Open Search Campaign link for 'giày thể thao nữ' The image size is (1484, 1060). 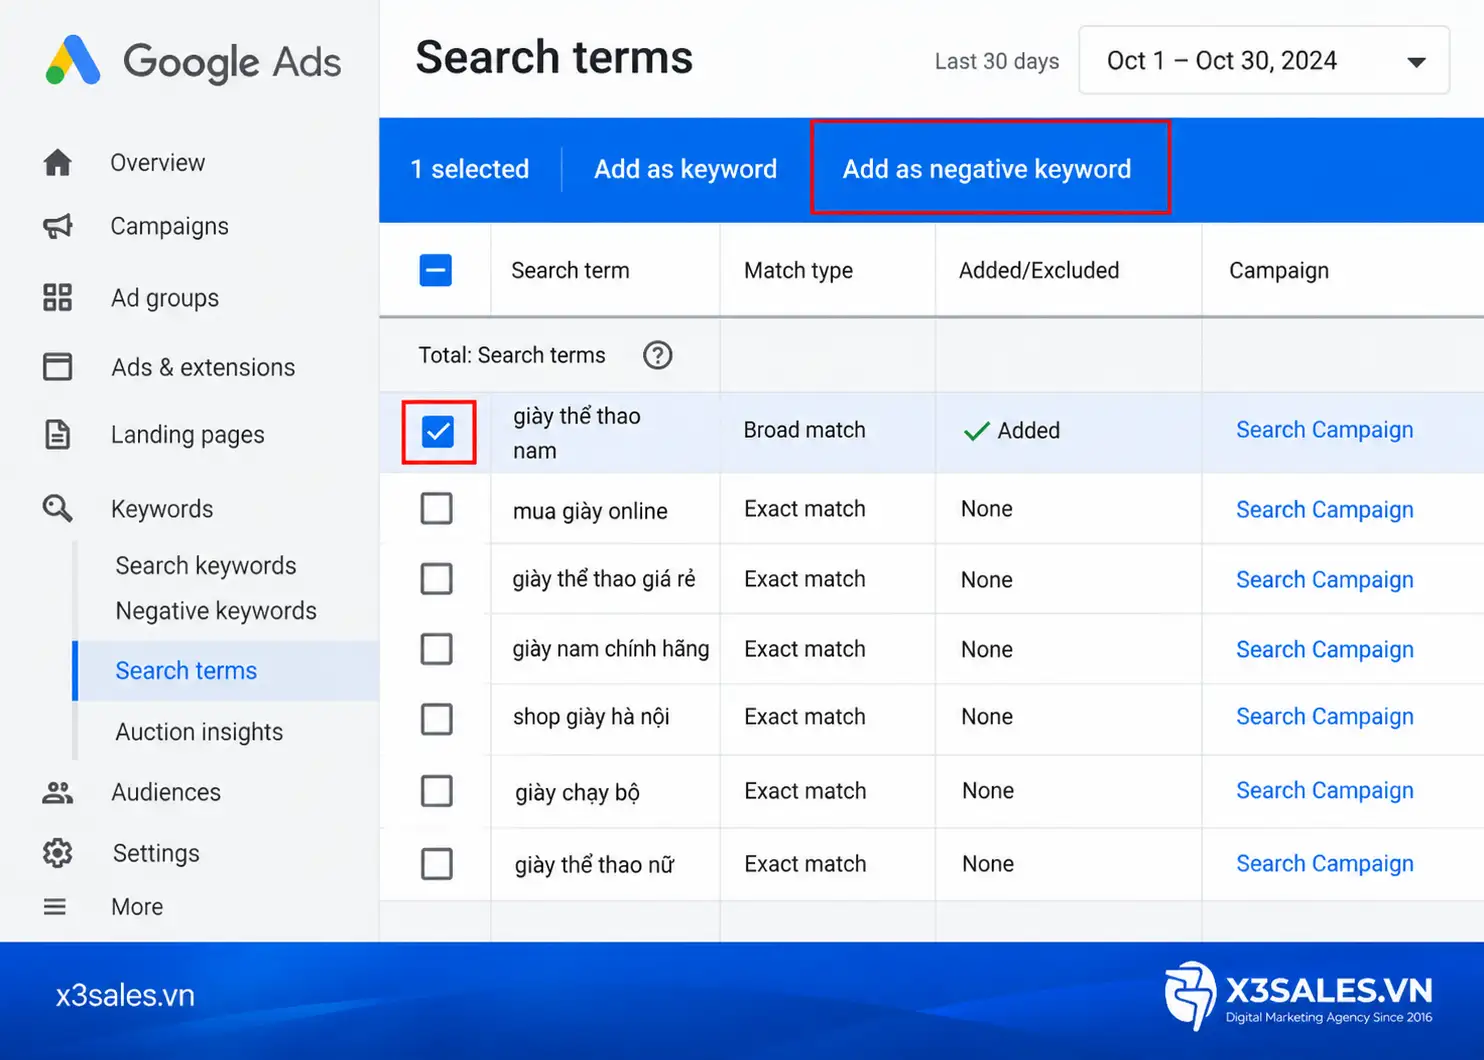(x=1325, y=864)
